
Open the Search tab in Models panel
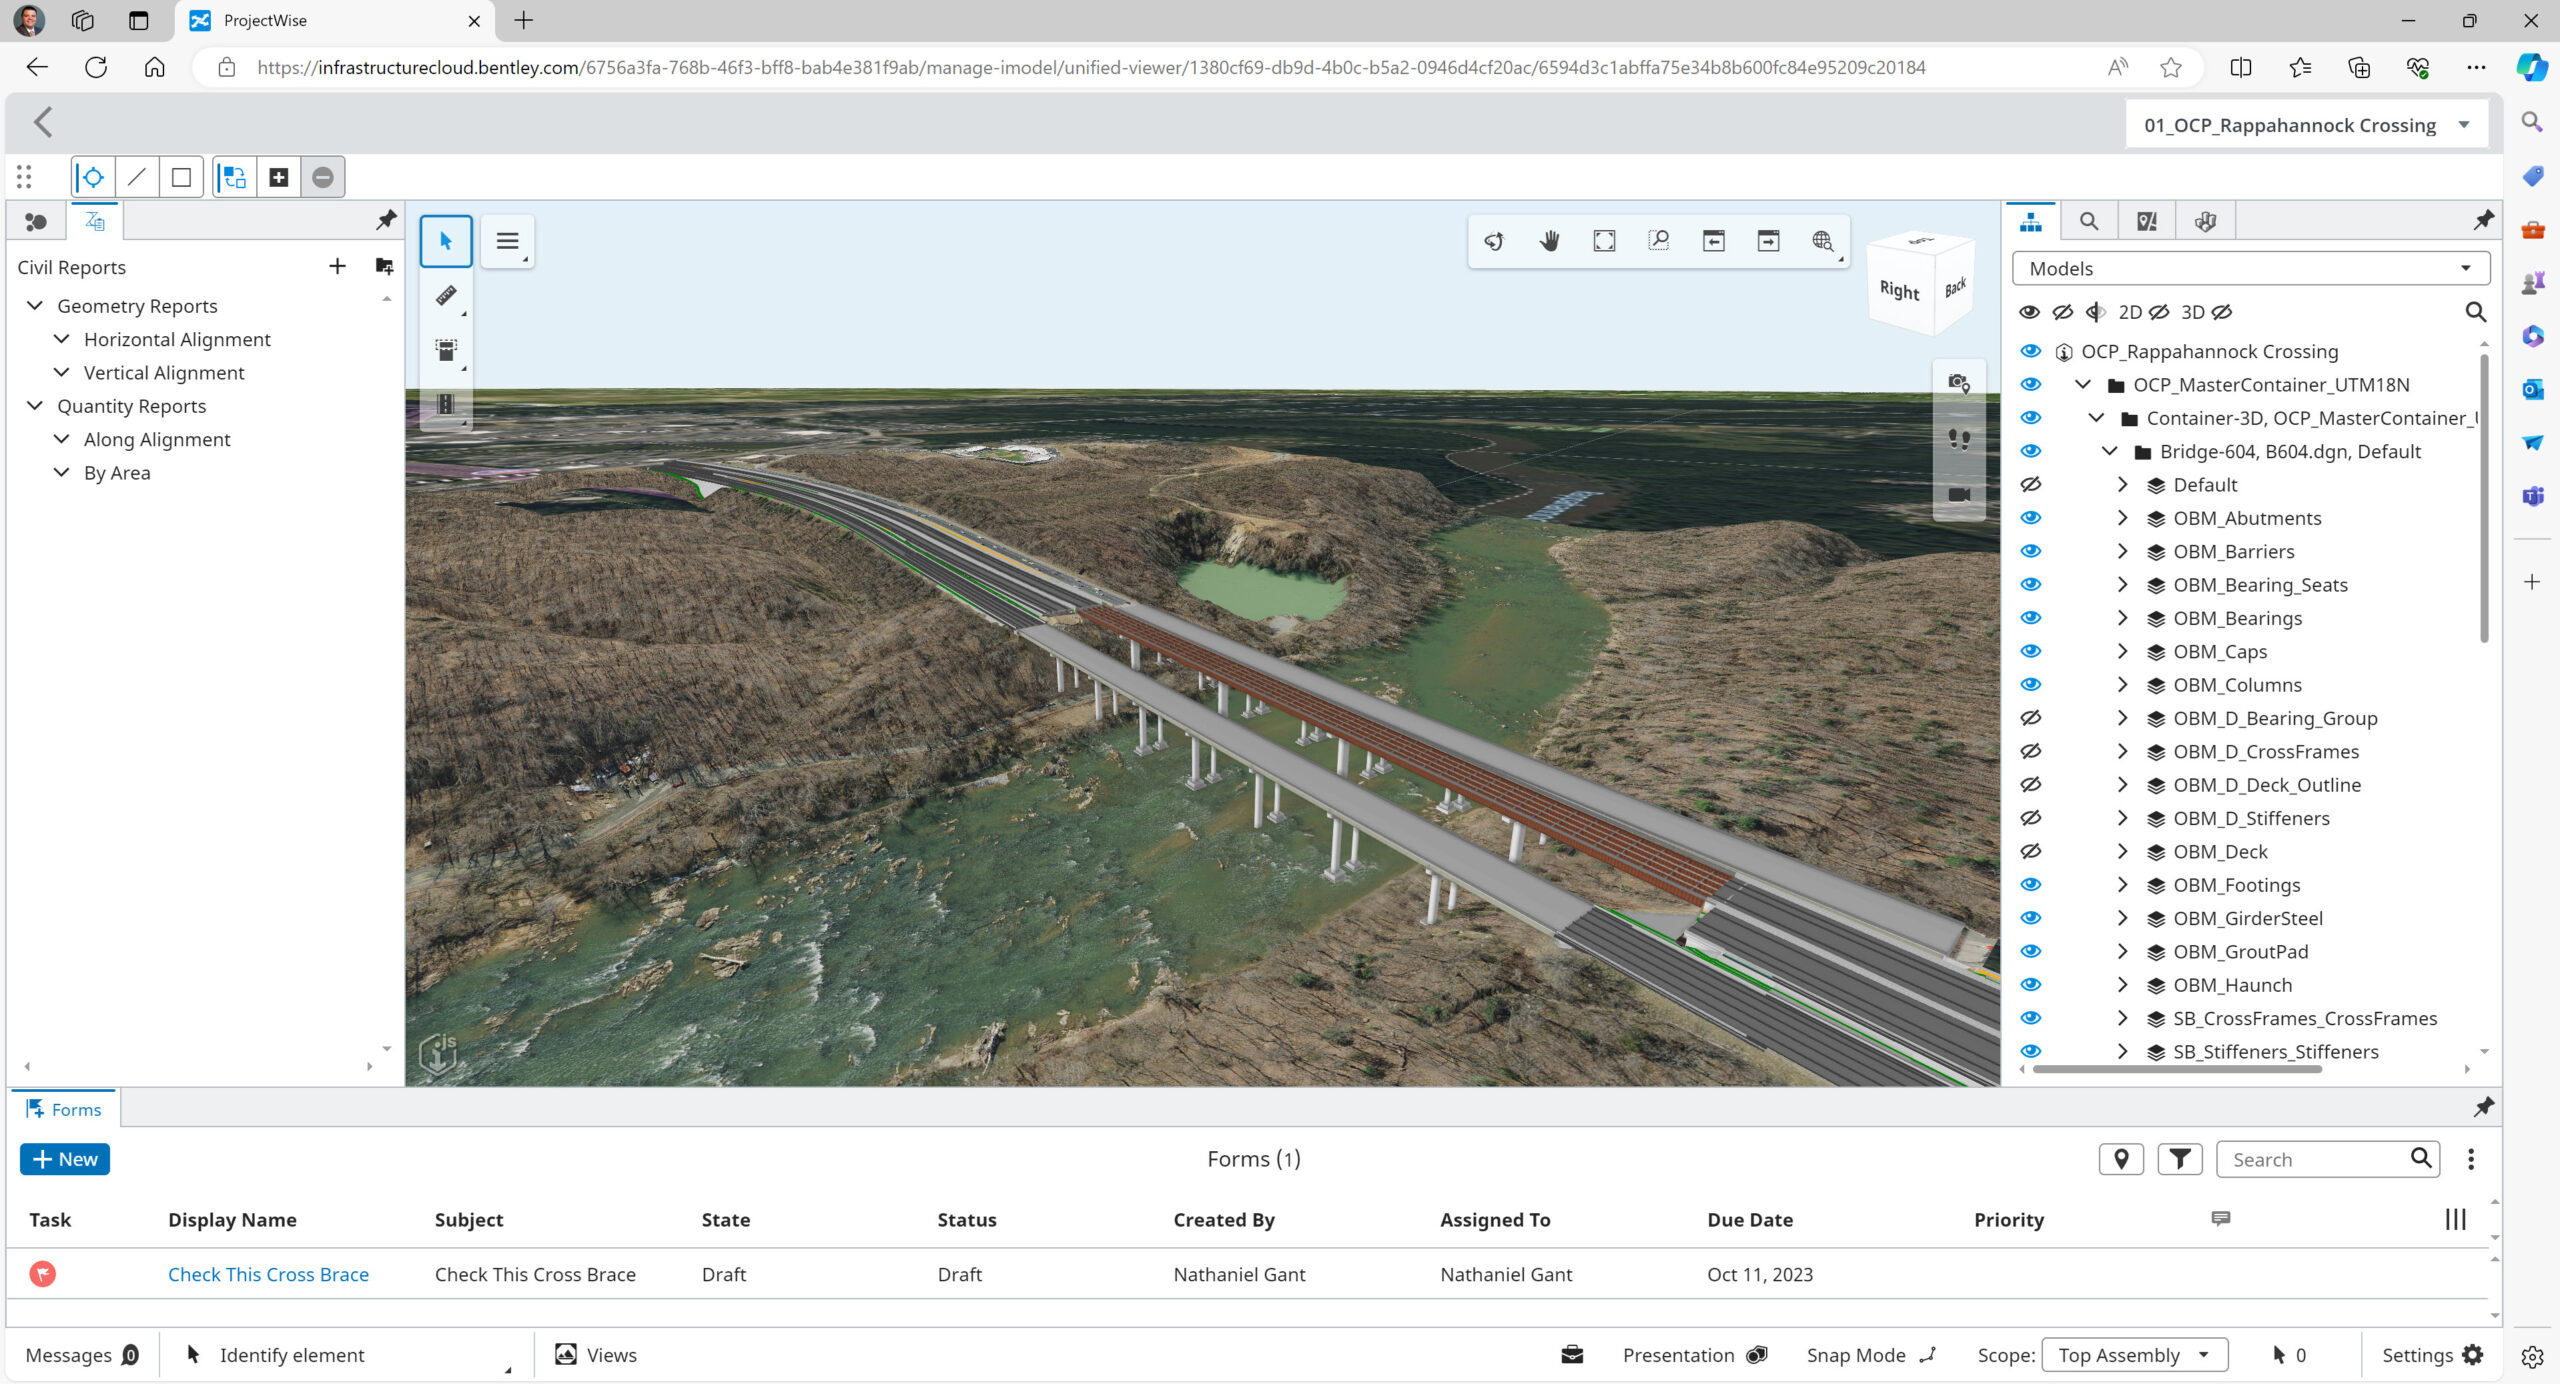[2088, 220]
